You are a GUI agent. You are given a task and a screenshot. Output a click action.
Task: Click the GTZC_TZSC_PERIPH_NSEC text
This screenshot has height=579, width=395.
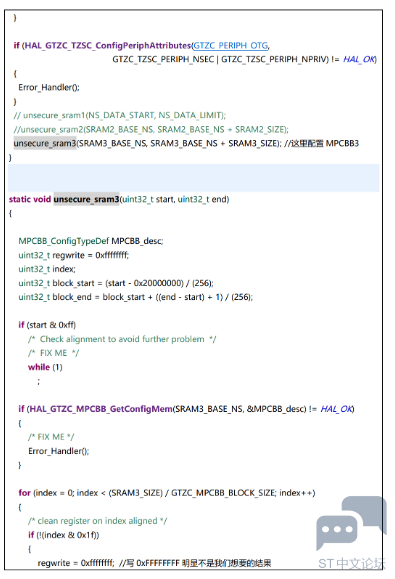[x=163, y=59]
